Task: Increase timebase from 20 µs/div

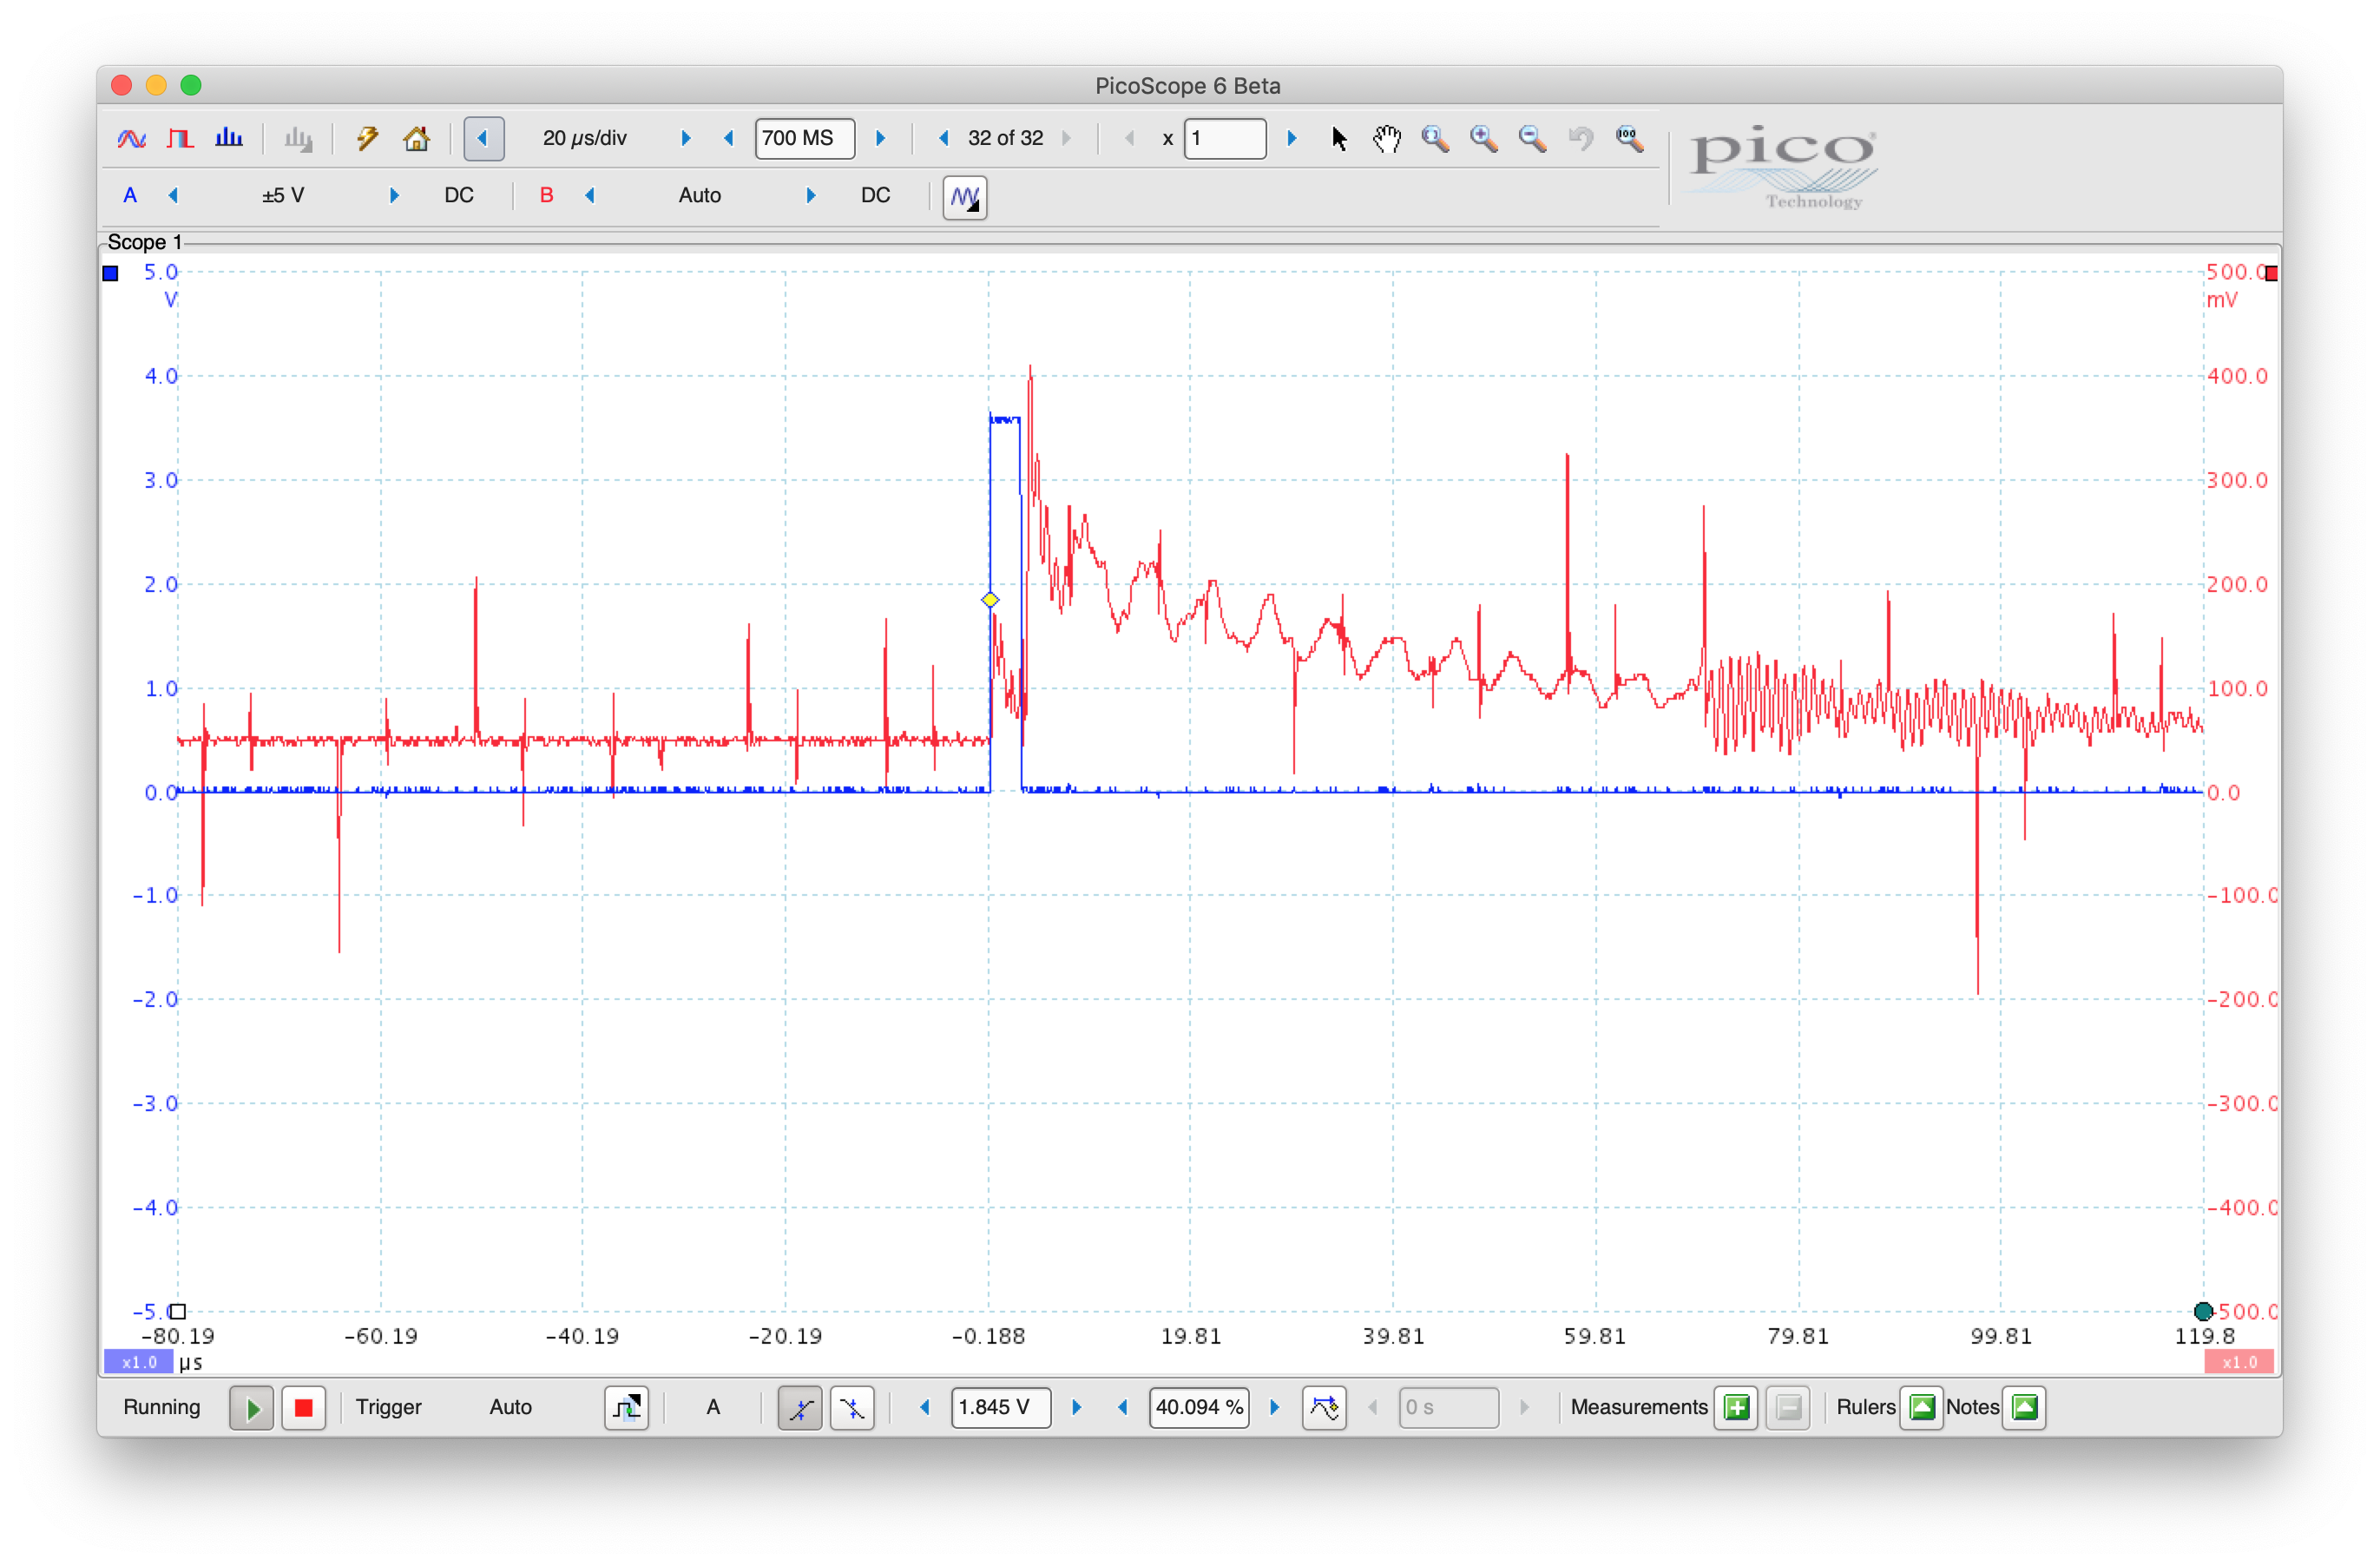Action: coord(686,138)
